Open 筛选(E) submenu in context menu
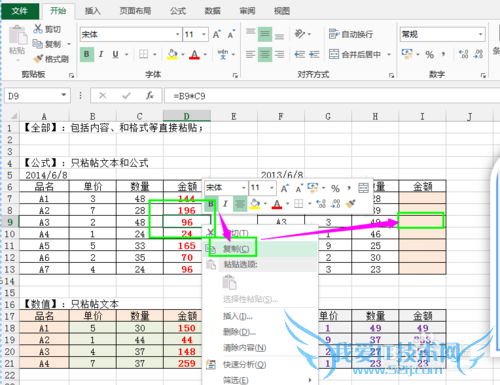500x385 pixels. pyautogui.click(x=260, y=380)
